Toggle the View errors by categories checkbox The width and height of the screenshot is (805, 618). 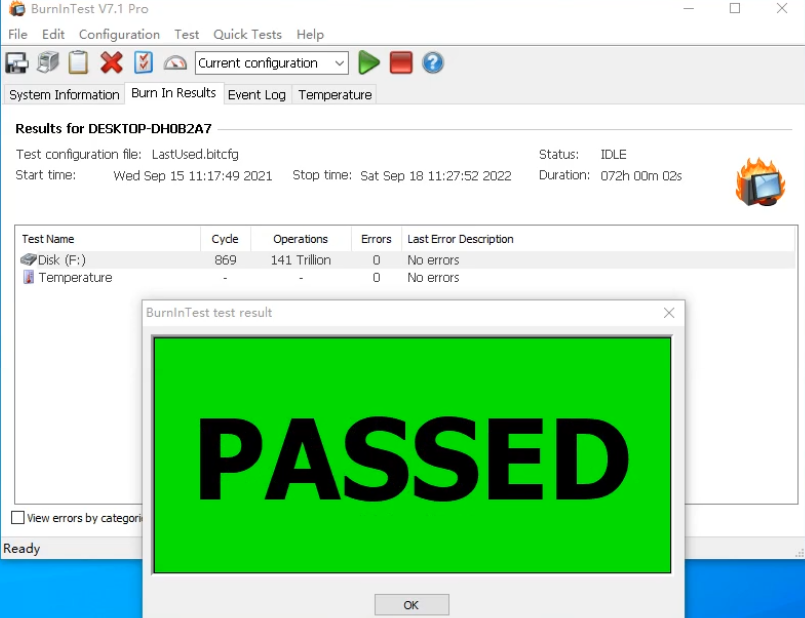[18, 518]
